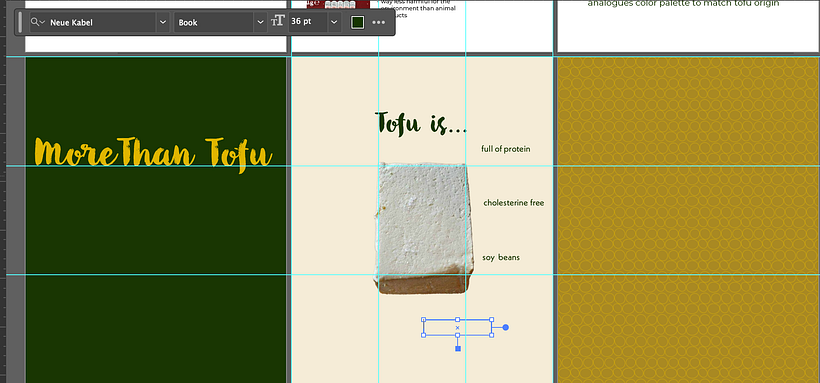Expand the Book font style dropdown

point(260,22)
